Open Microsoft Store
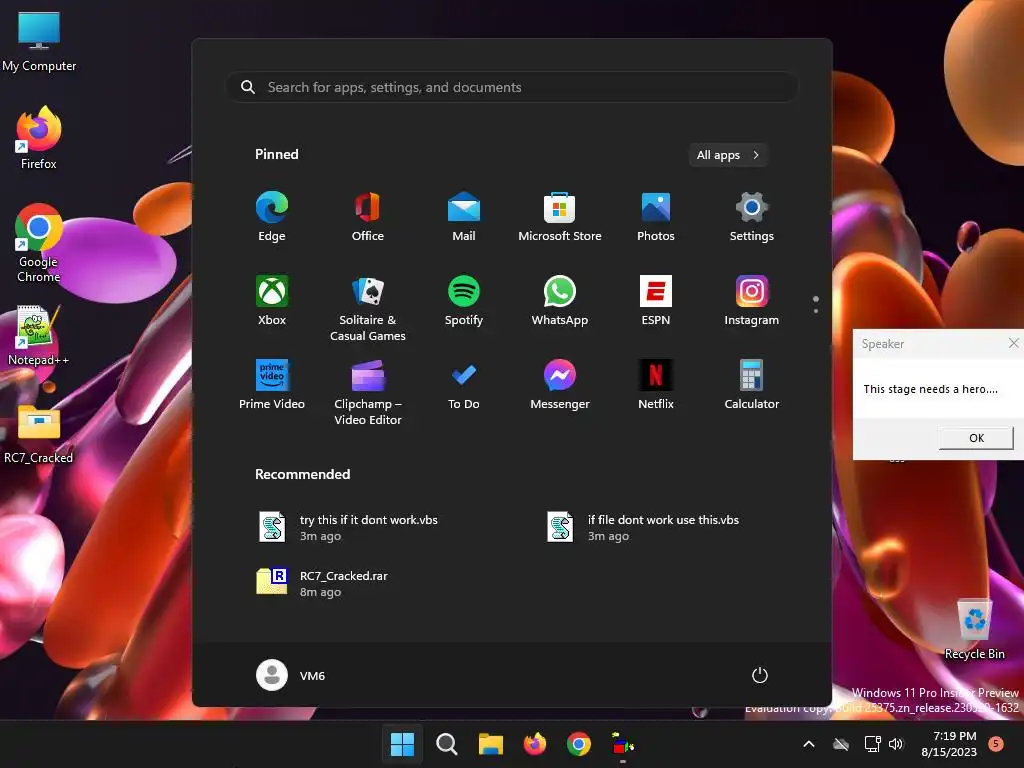 point(560,216)
